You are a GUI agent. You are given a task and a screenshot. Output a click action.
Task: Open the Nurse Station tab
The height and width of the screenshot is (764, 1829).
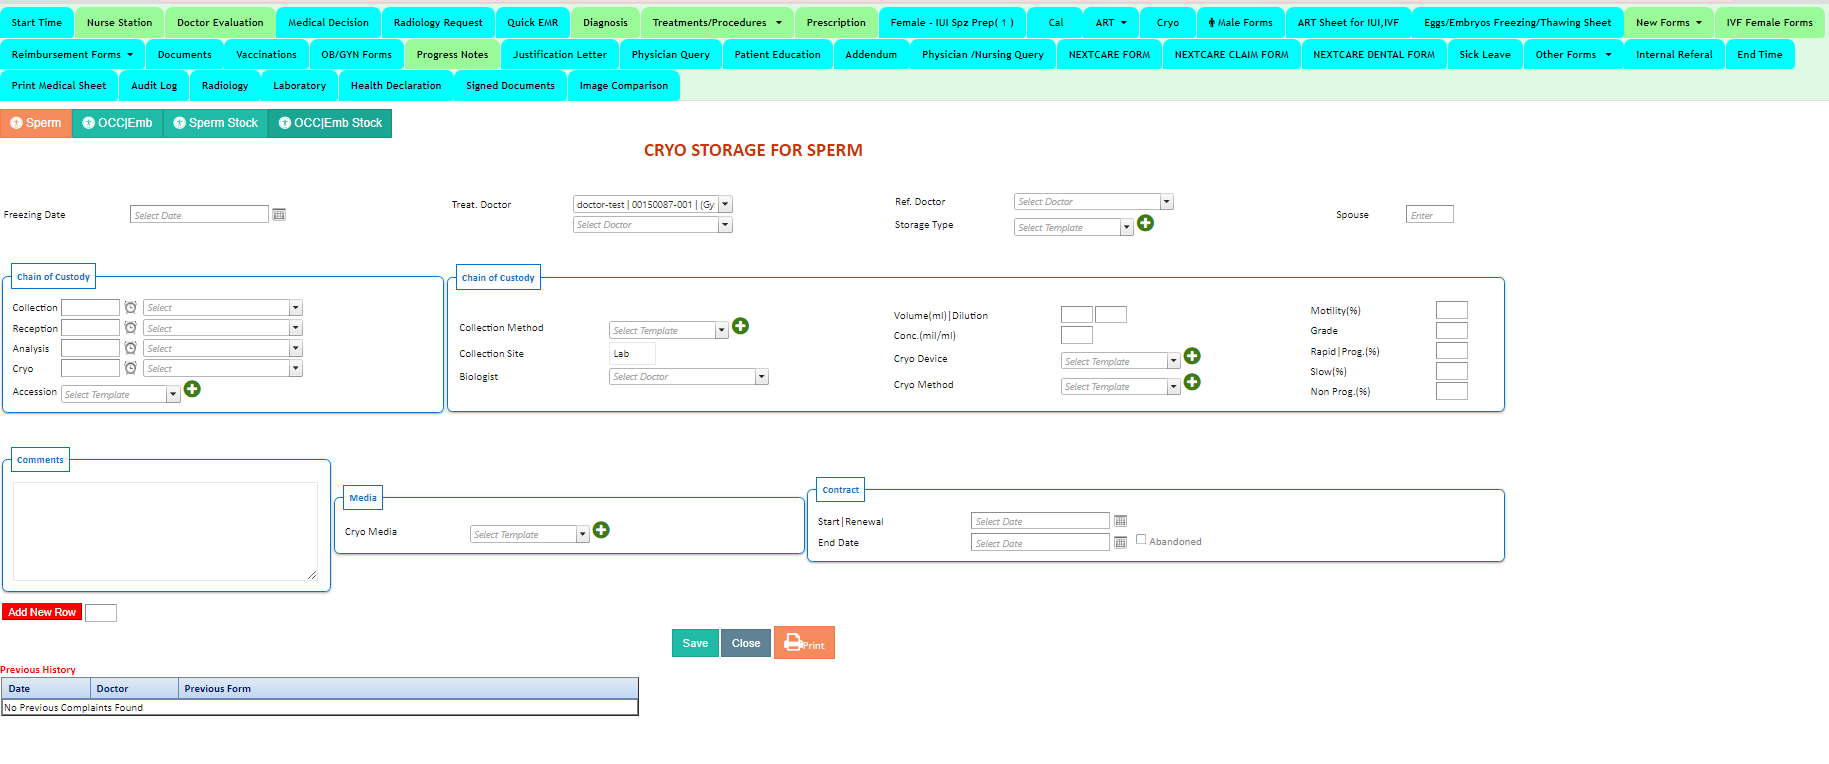pos(120,23)
